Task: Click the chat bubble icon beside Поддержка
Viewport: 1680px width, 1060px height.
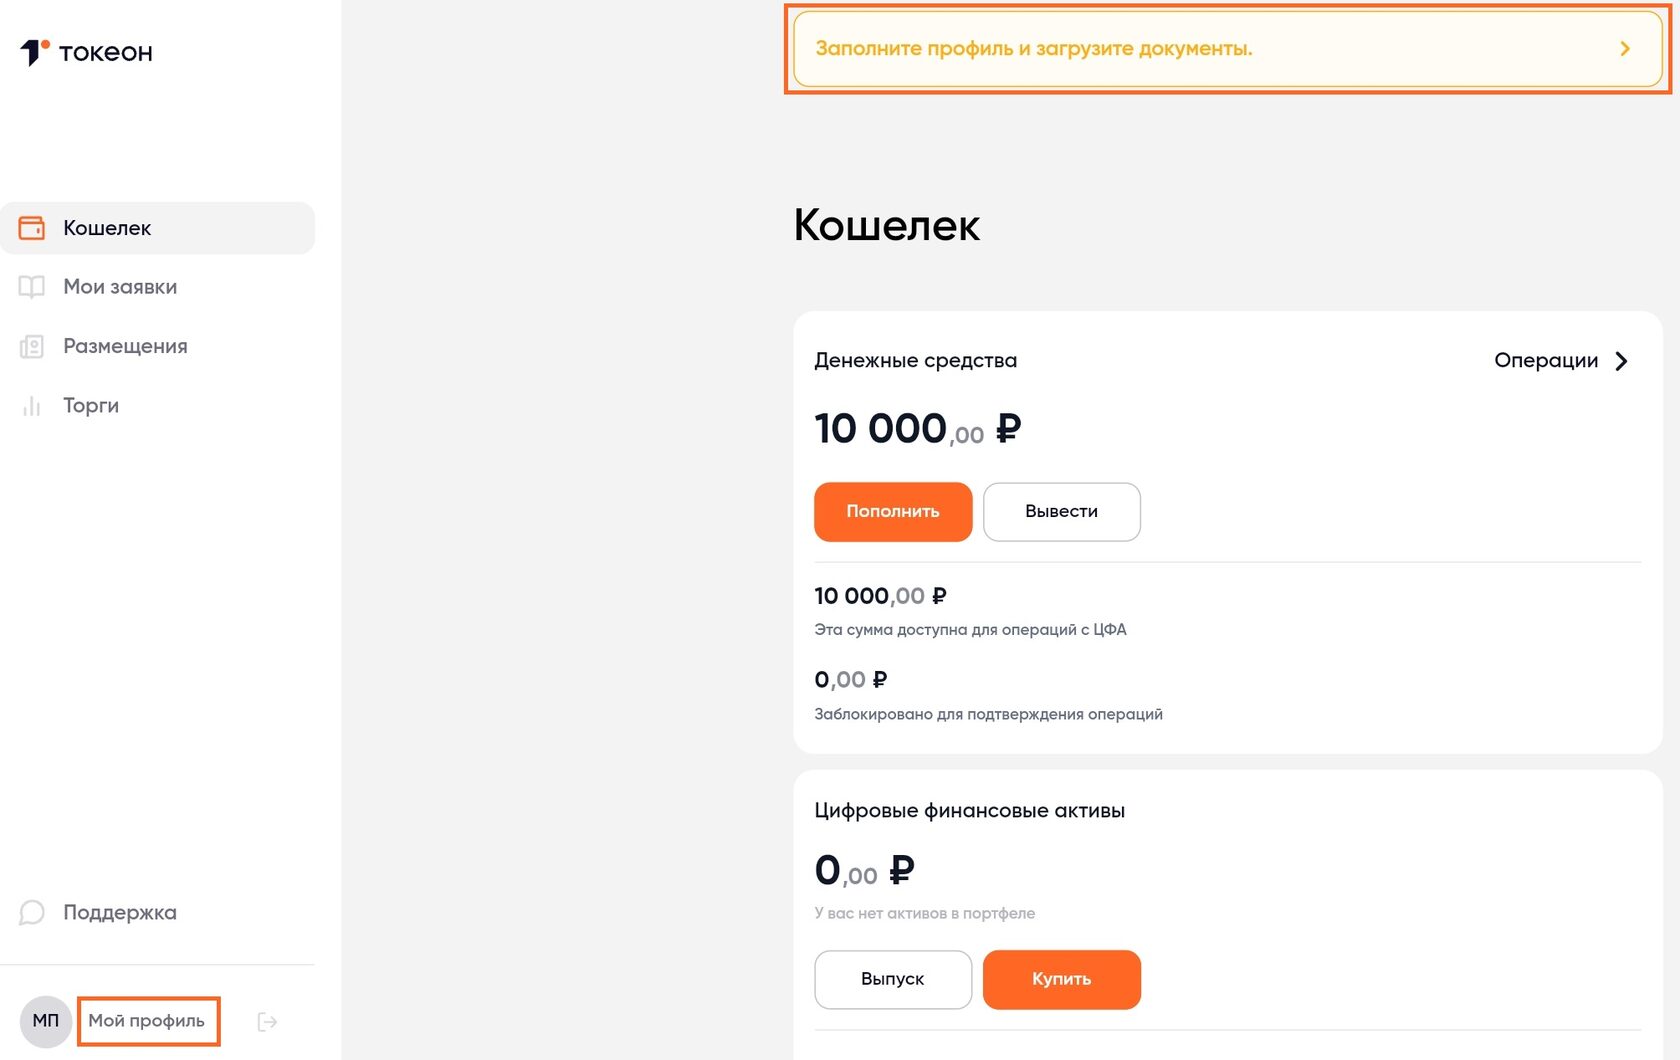Action: pyautogui.click(x=32, y=912)
